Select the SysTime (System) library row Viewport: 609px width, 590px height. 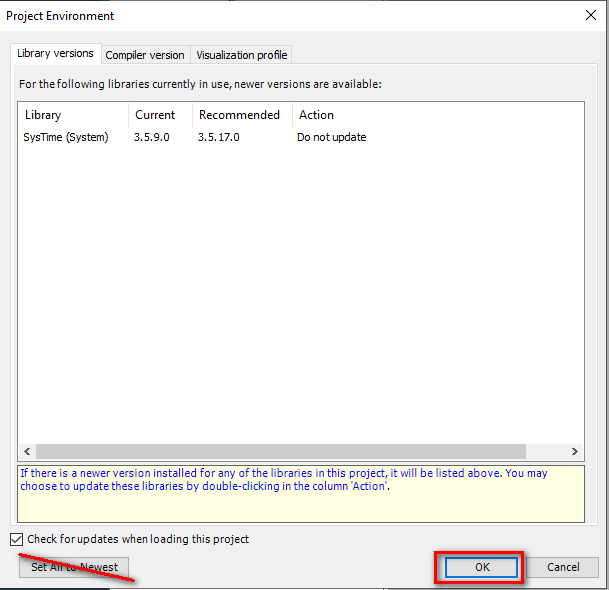click(66, 137)
